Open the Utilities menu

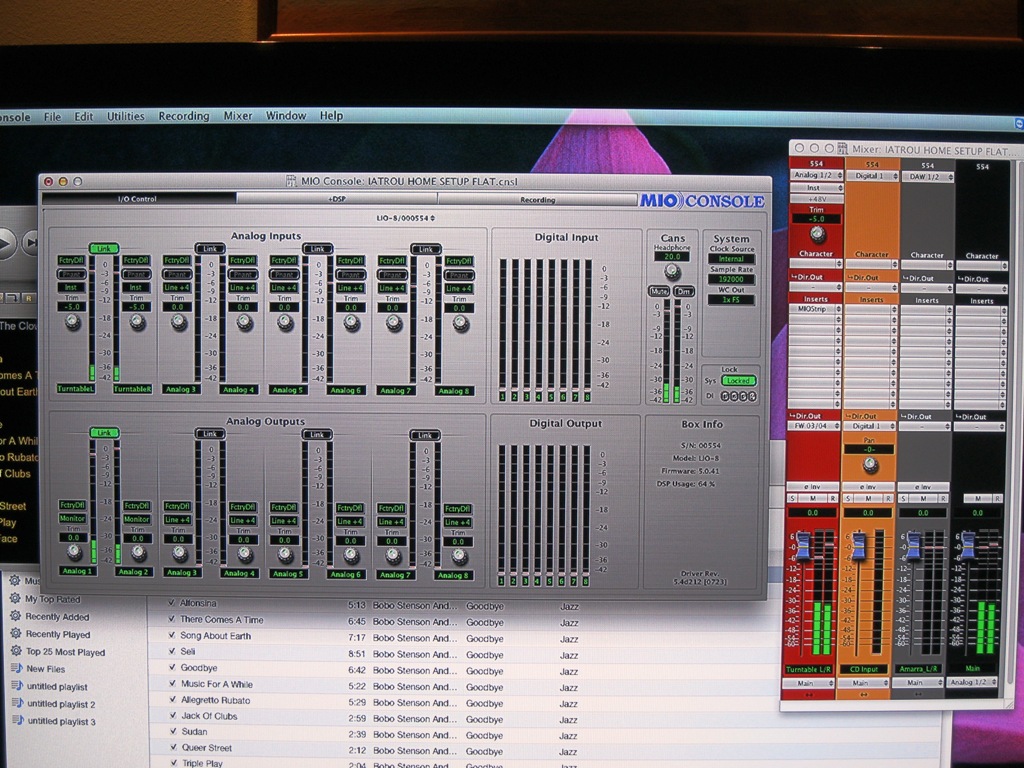pos(125,116)
